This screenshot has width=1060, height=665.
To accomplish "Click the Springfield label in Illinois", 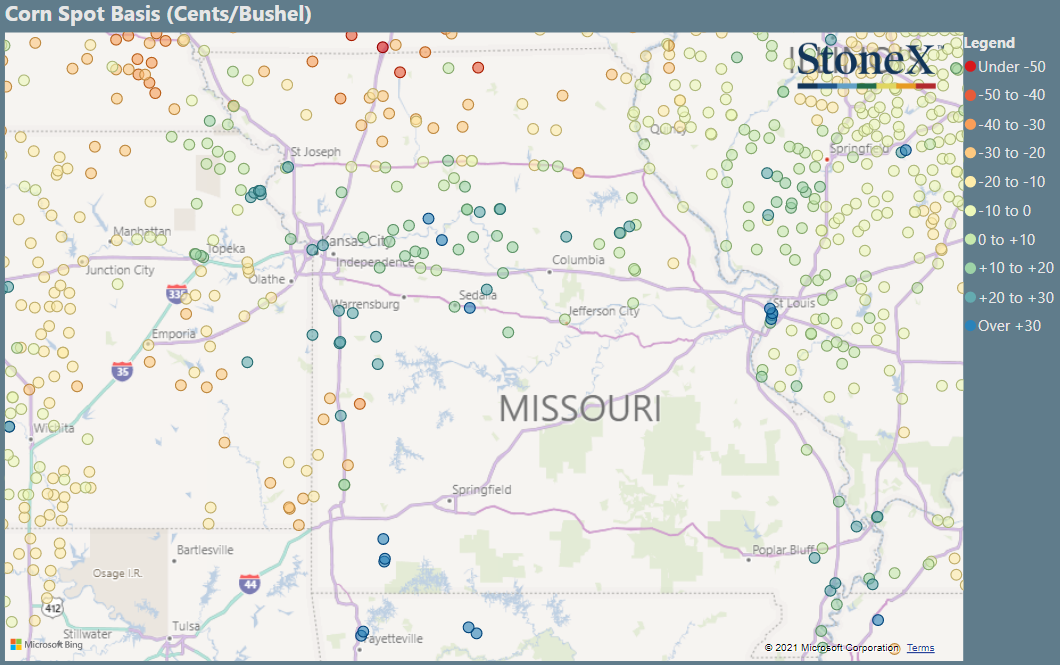I will (859, 149).
